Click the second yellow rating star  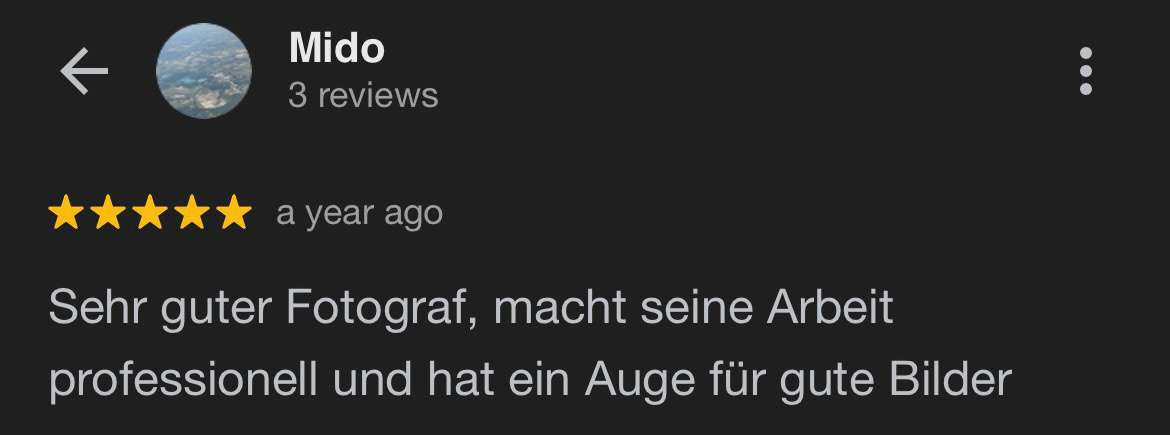coord(108,212)
